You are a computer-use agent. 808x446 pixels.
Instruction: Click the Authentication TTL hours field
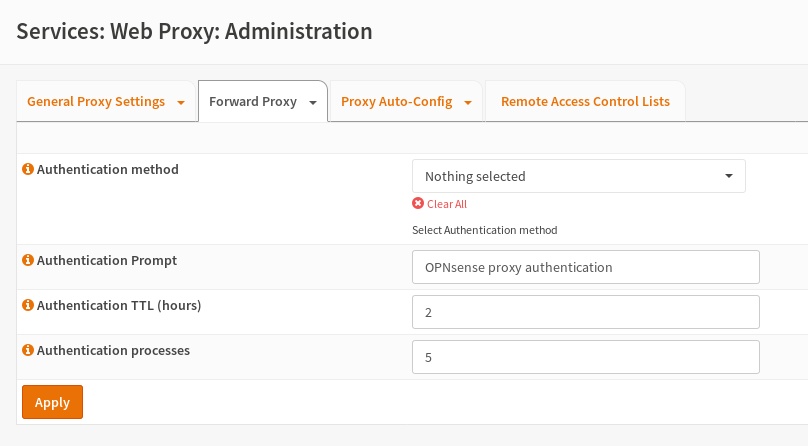point(585,312)
